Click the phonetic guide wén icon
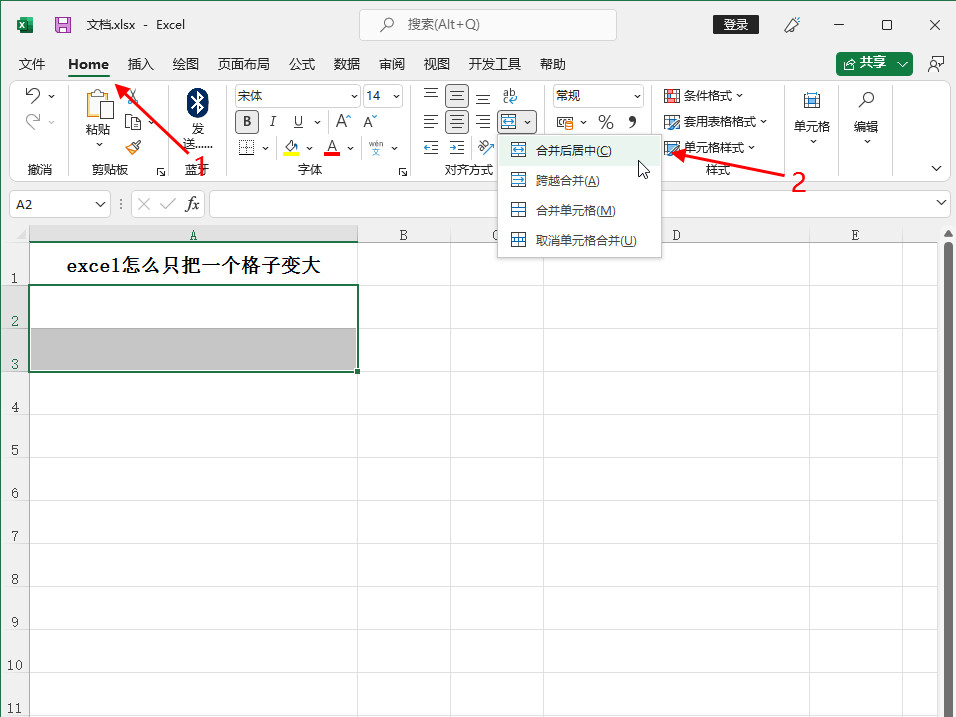The image size is (956, 717). click(376, 148)
